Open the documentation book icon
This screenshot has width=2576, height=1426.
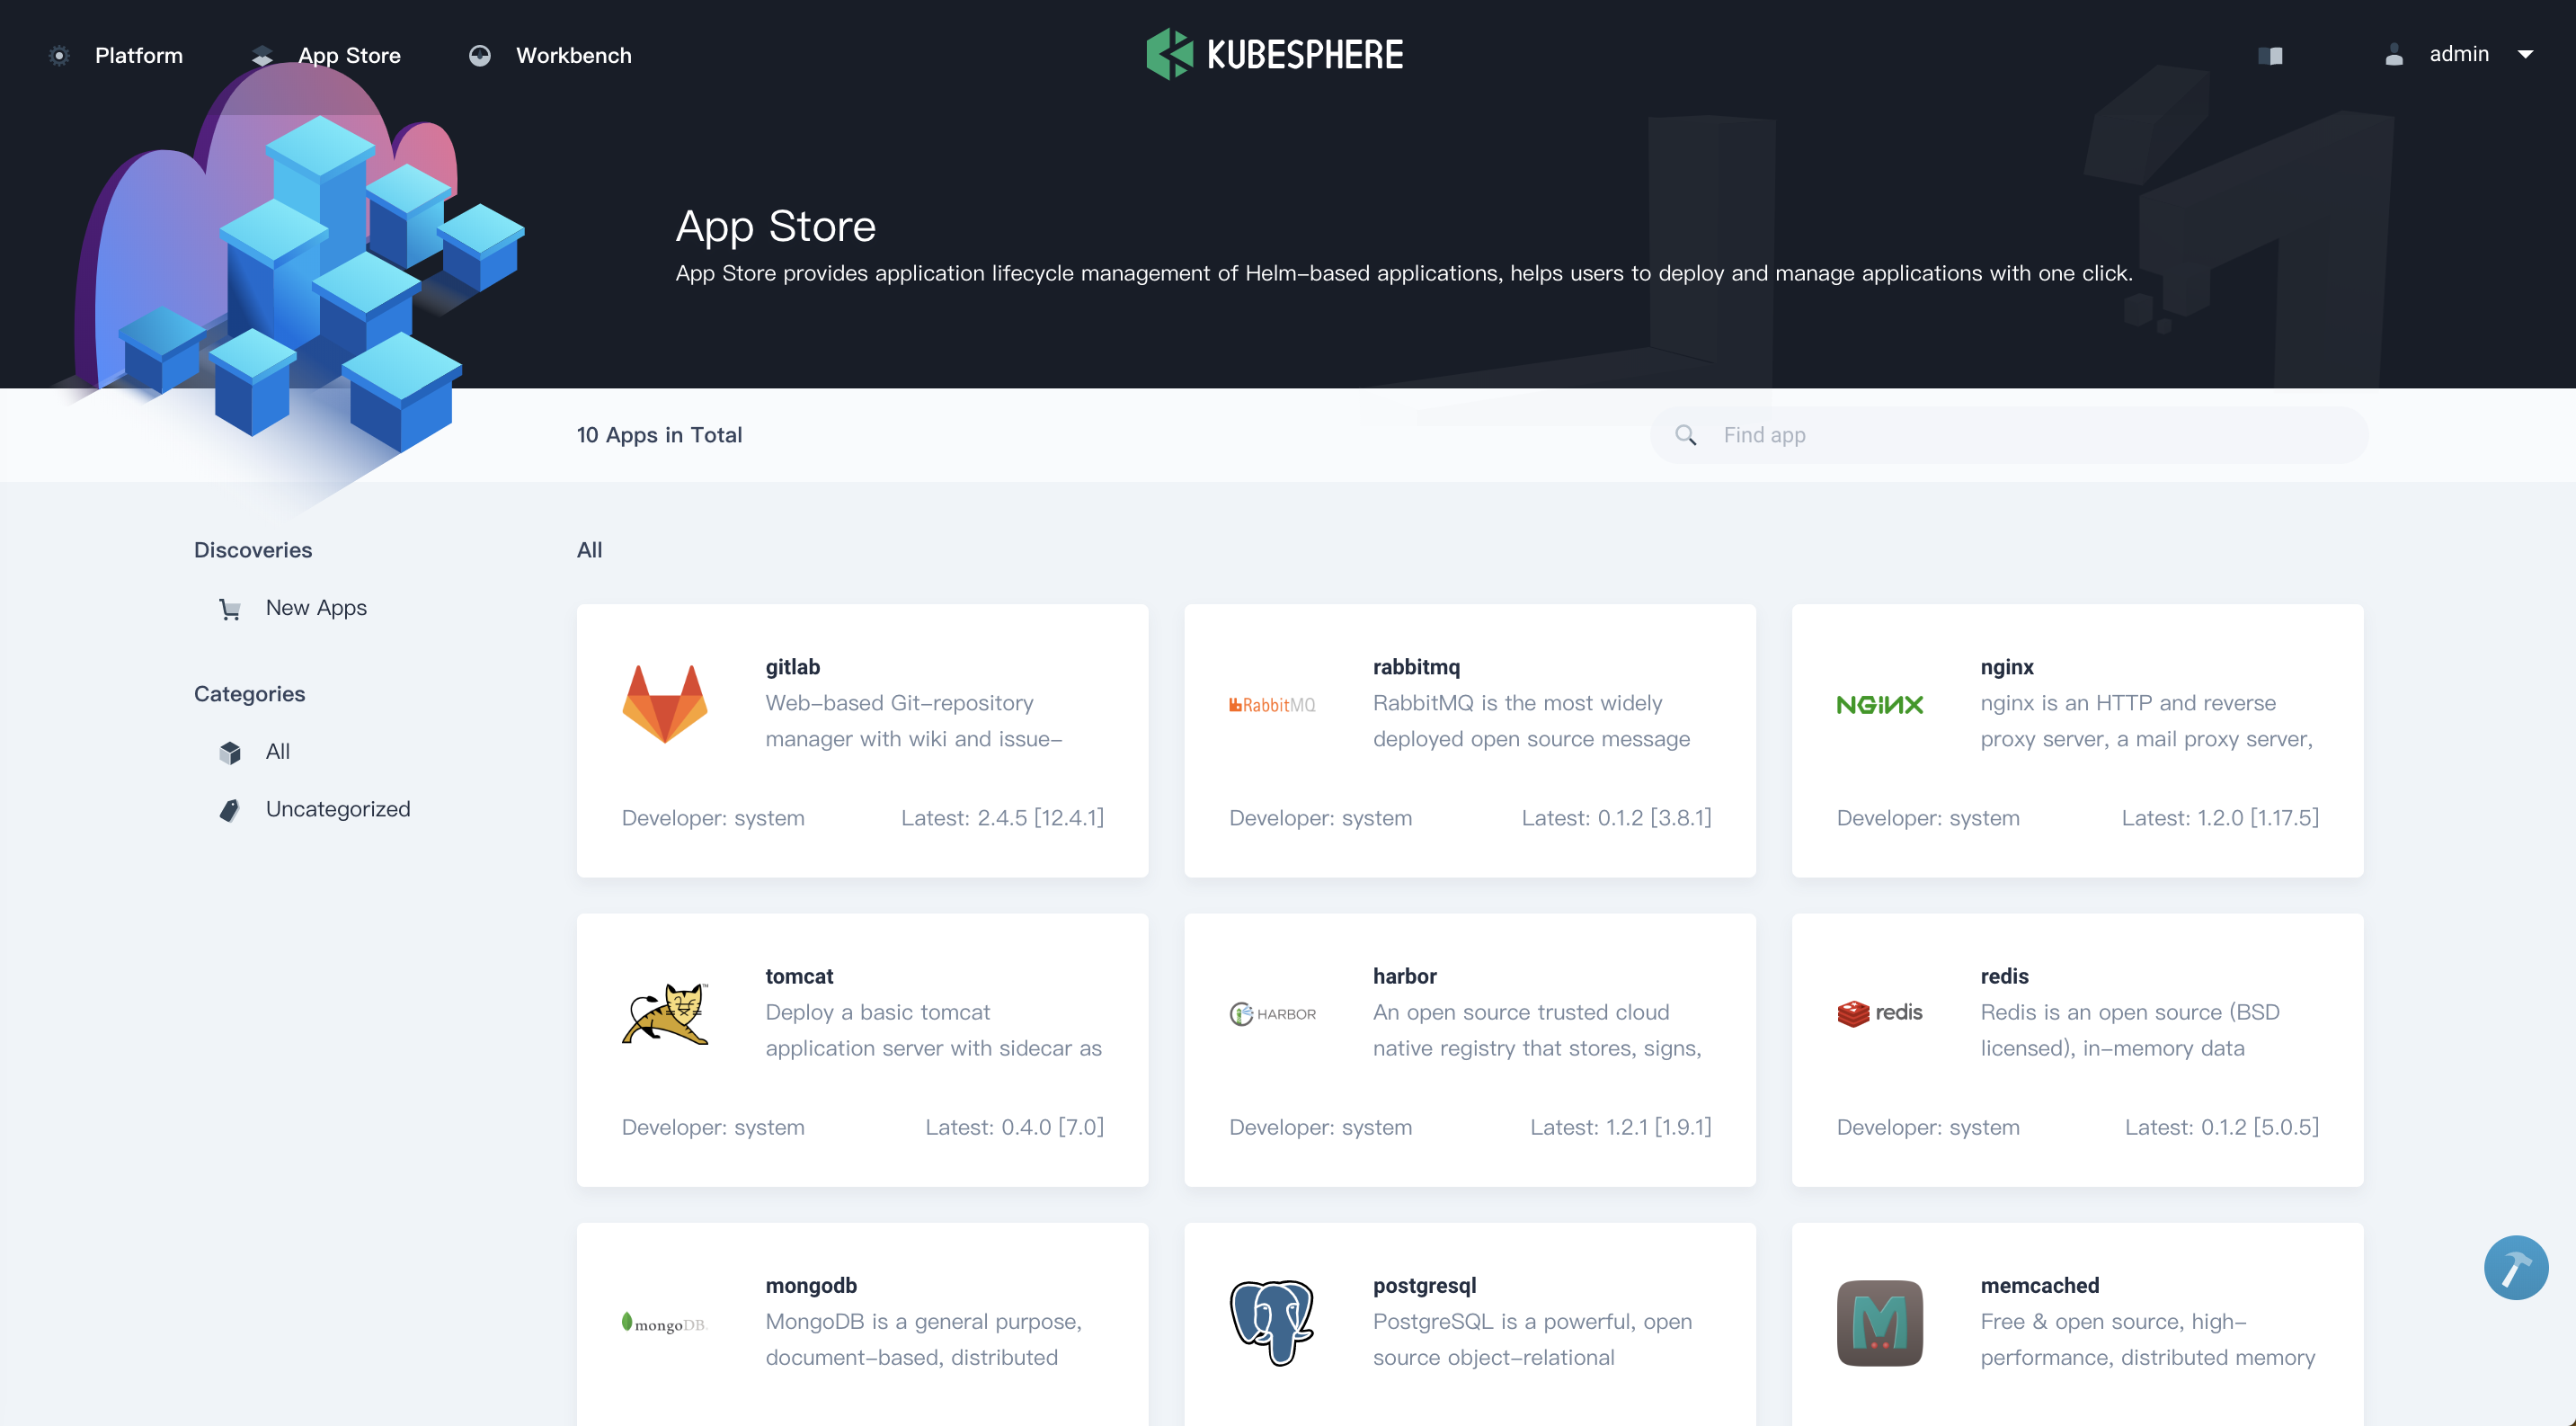point(2271,55)
